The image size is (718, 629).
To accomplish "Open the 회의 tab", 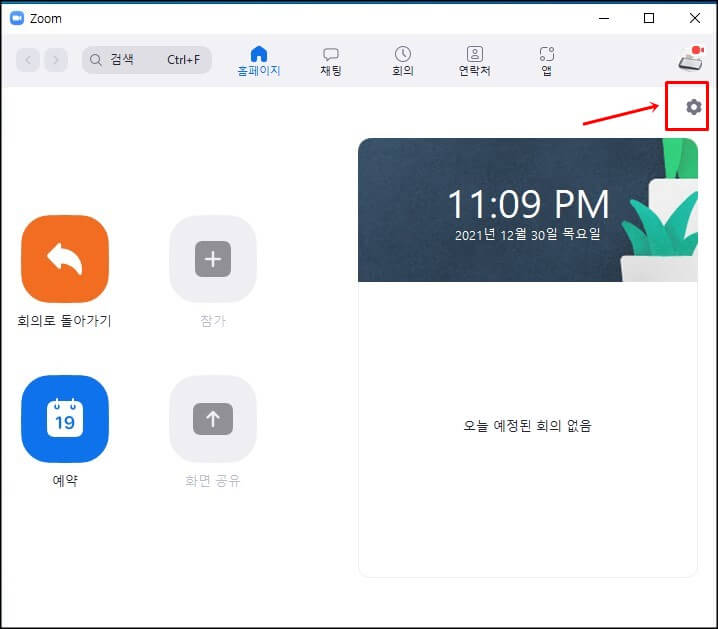I will (x=403, y=61).
